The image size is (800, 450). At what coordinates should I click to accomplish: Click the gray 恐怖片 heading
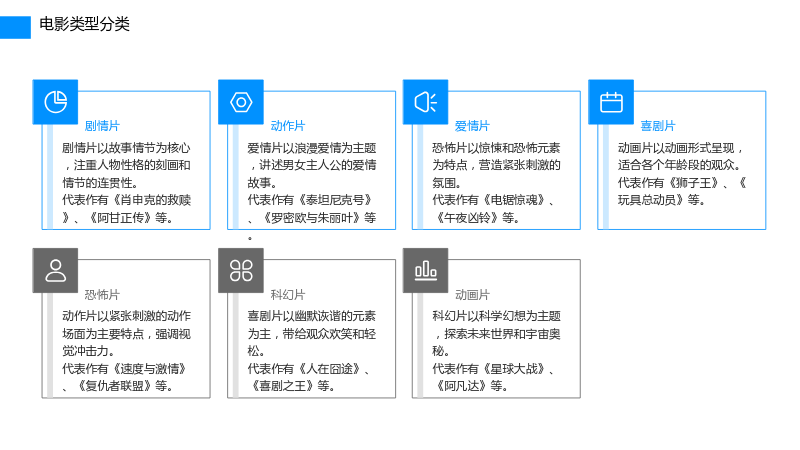102,294
